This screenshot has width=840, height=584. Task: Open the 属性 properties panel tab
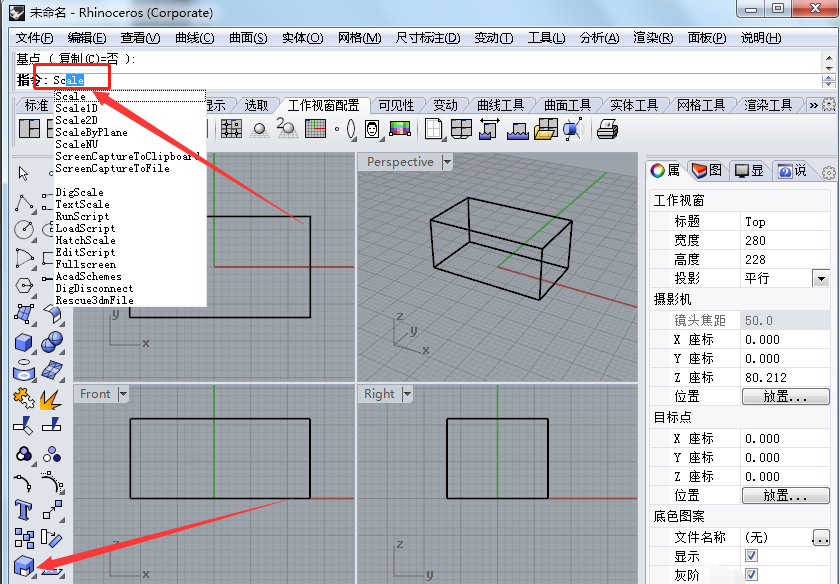click(665, 170)
